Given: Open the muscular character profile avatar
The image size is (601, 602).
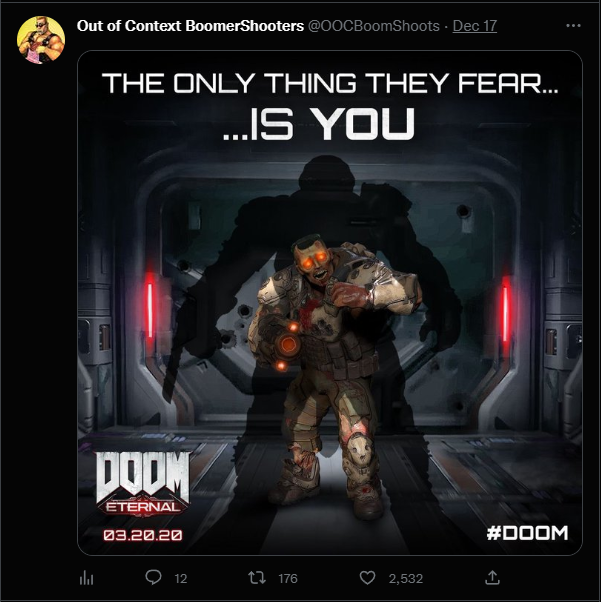Looking at the screenshot, I should coord(41,40).
